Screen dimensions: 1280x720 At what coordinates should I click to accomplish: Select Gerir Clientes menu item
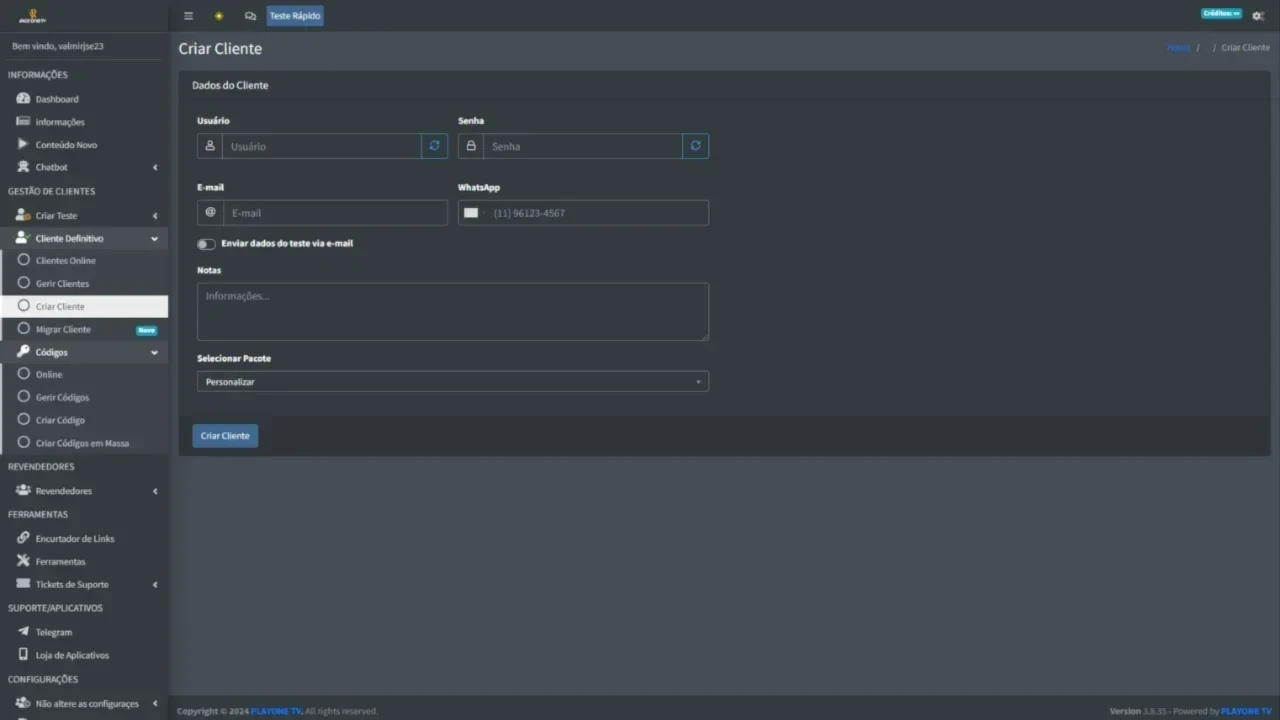62,284
